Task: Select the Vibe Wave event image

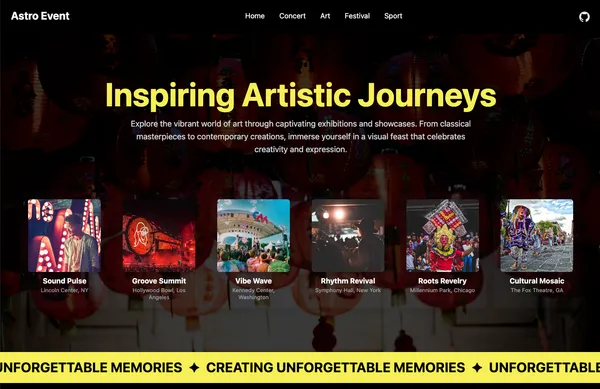Action: pyautogui.click(x=253, y=236)
